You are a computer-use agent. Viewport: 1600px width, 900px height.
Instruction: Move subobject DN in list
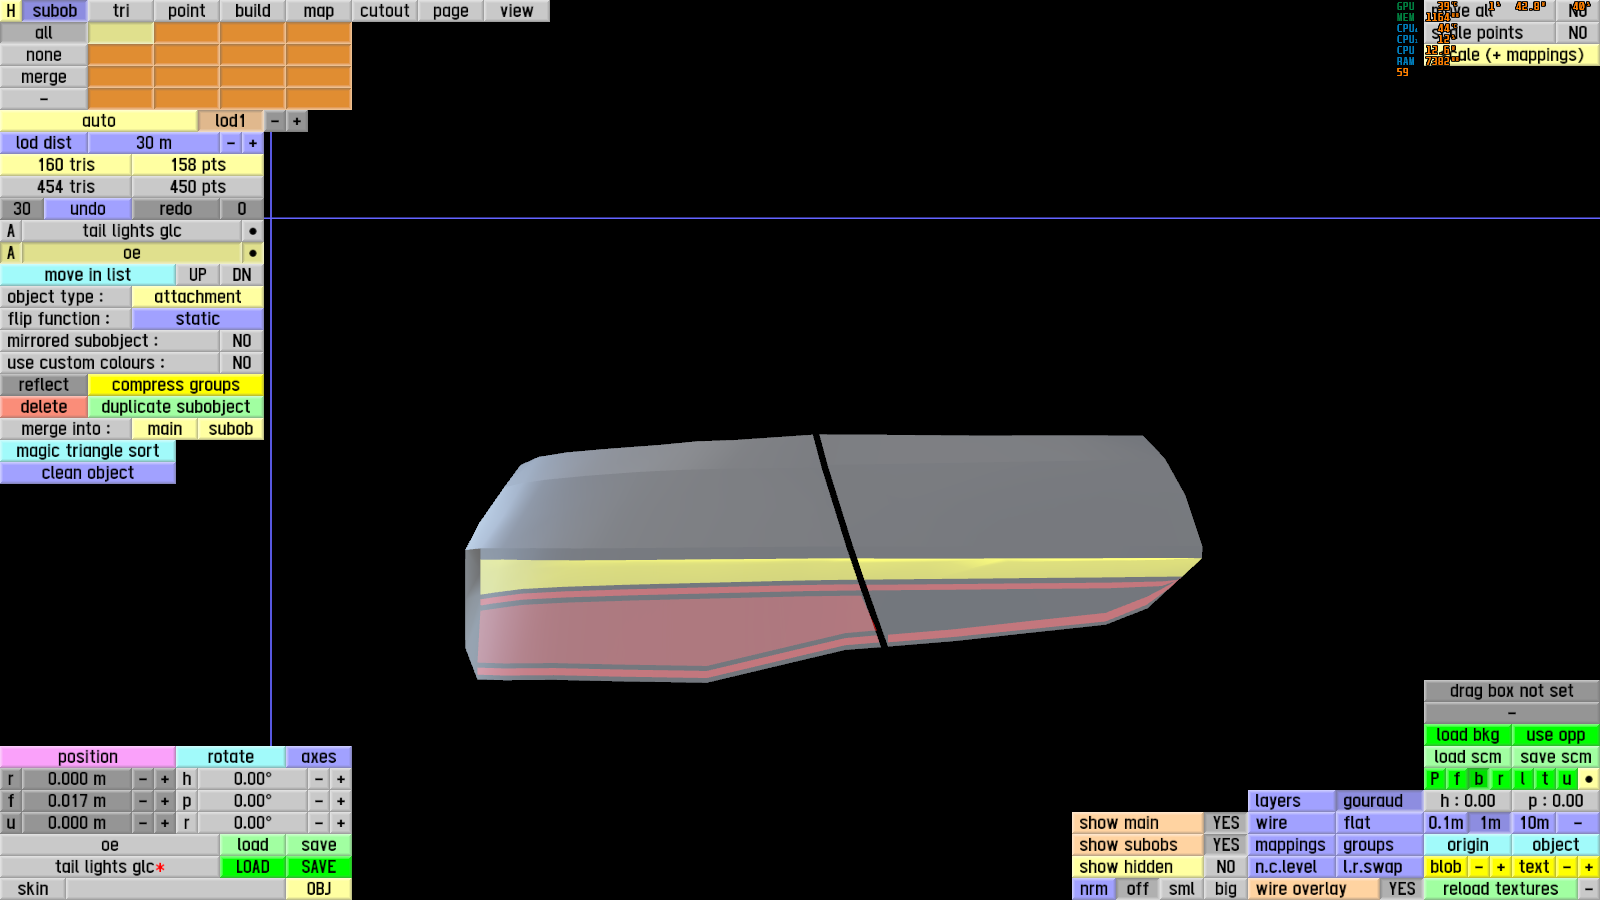pyautogui.click(x=242, y=275)
